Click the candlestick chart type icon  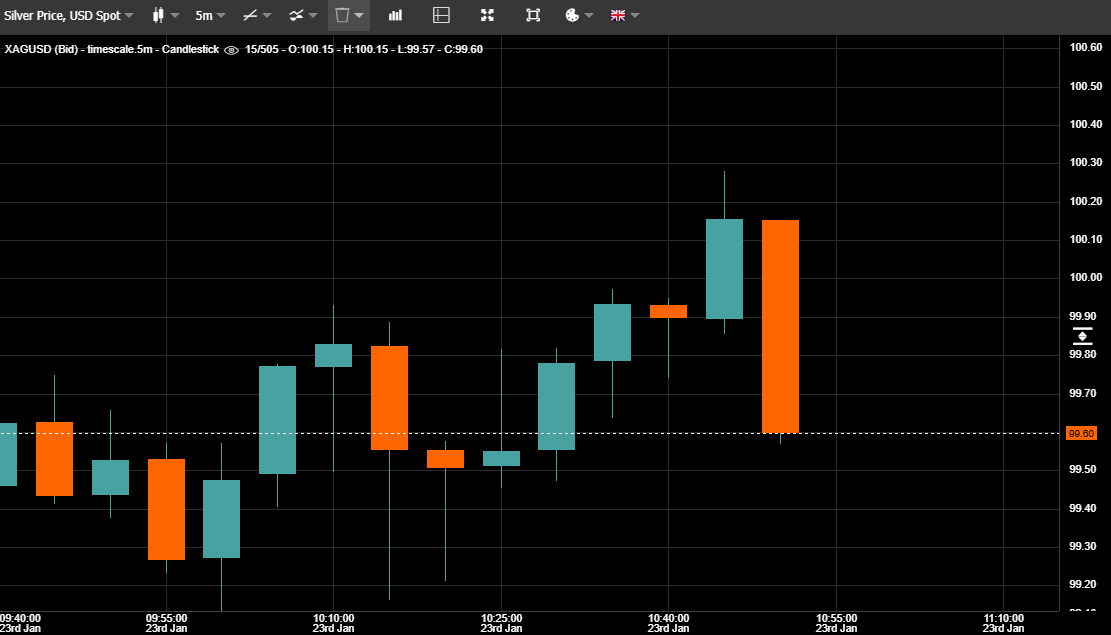(158, 15)
